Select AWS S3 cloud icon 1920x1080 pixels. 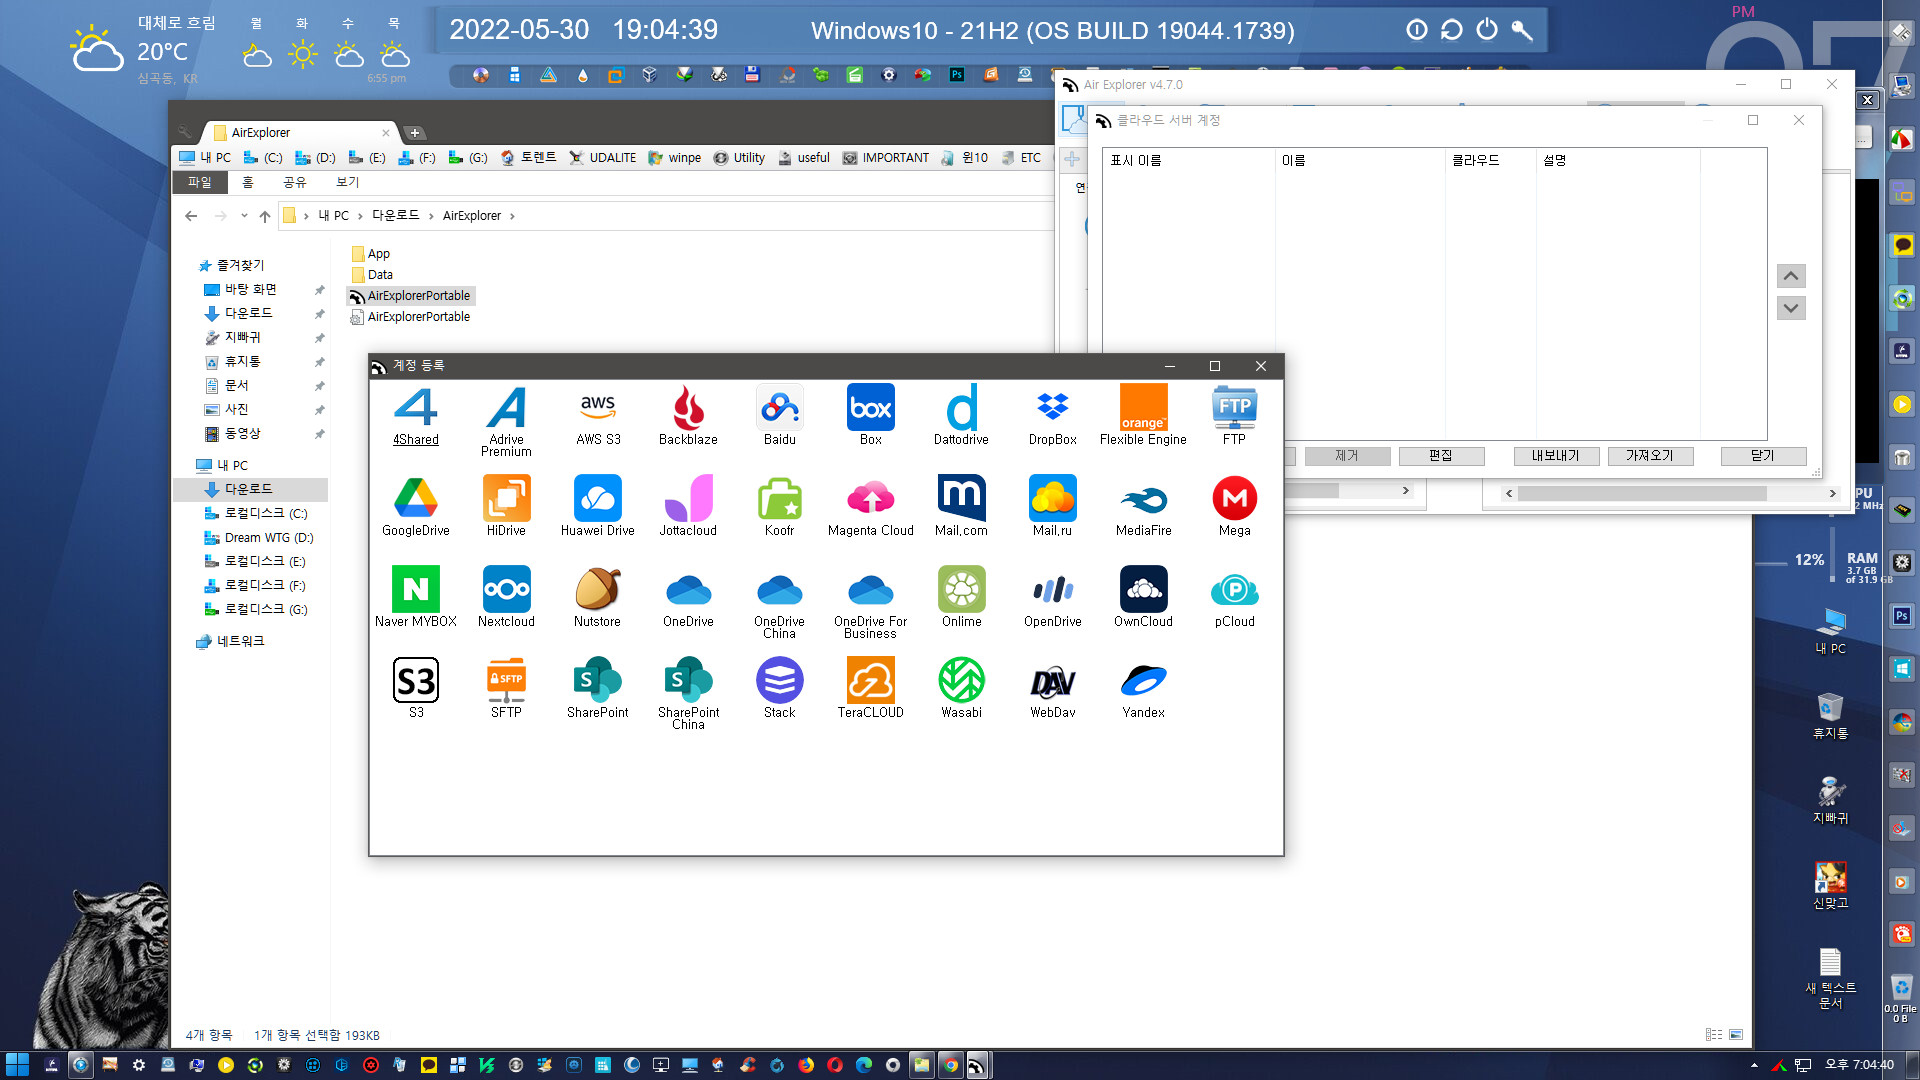tap(598, 415)
